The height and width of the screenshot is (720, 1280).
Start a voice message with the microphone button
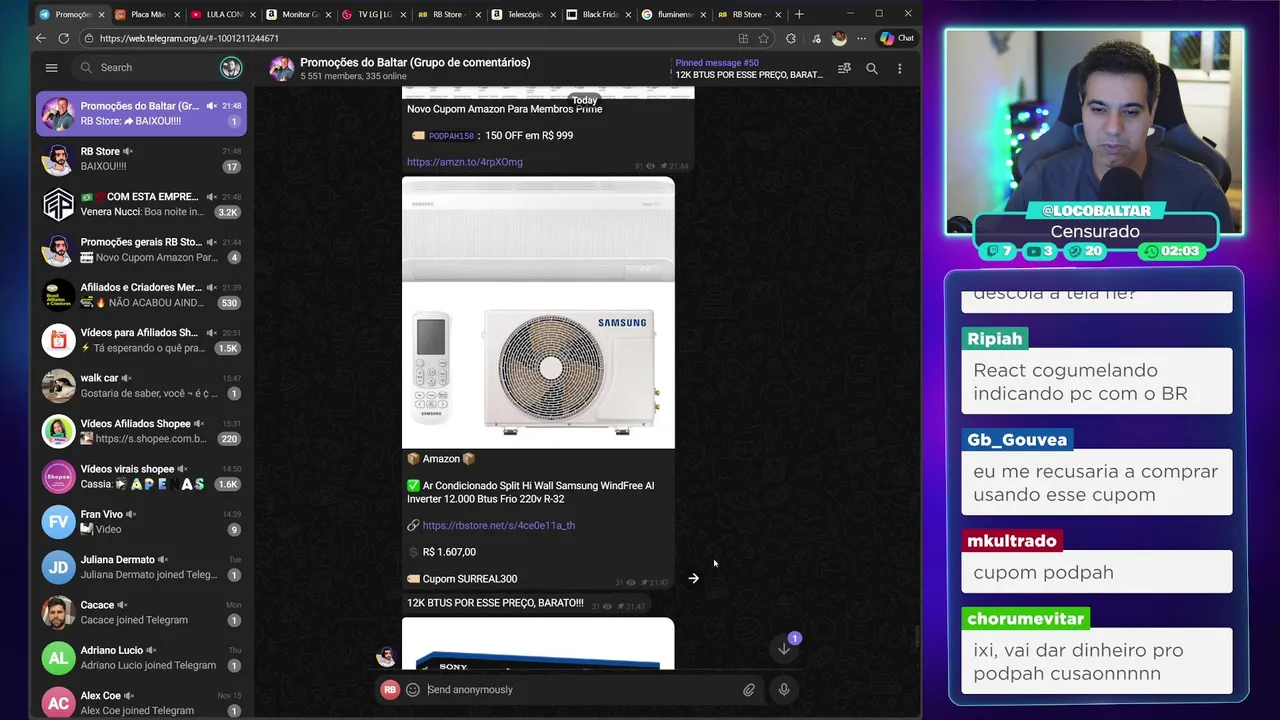click(x=784, y=689)
